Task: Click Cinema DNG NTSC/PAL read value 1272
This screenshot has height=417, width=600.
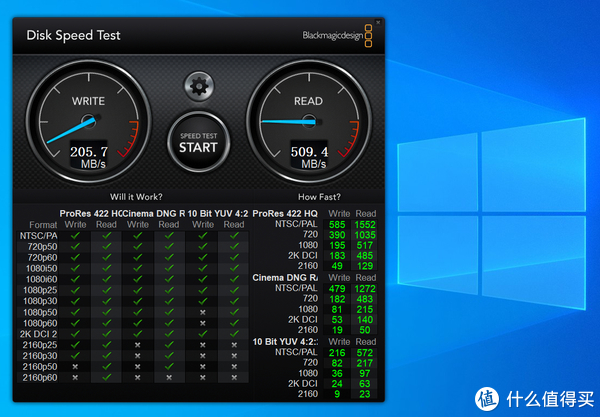Action: pos(365,289)
